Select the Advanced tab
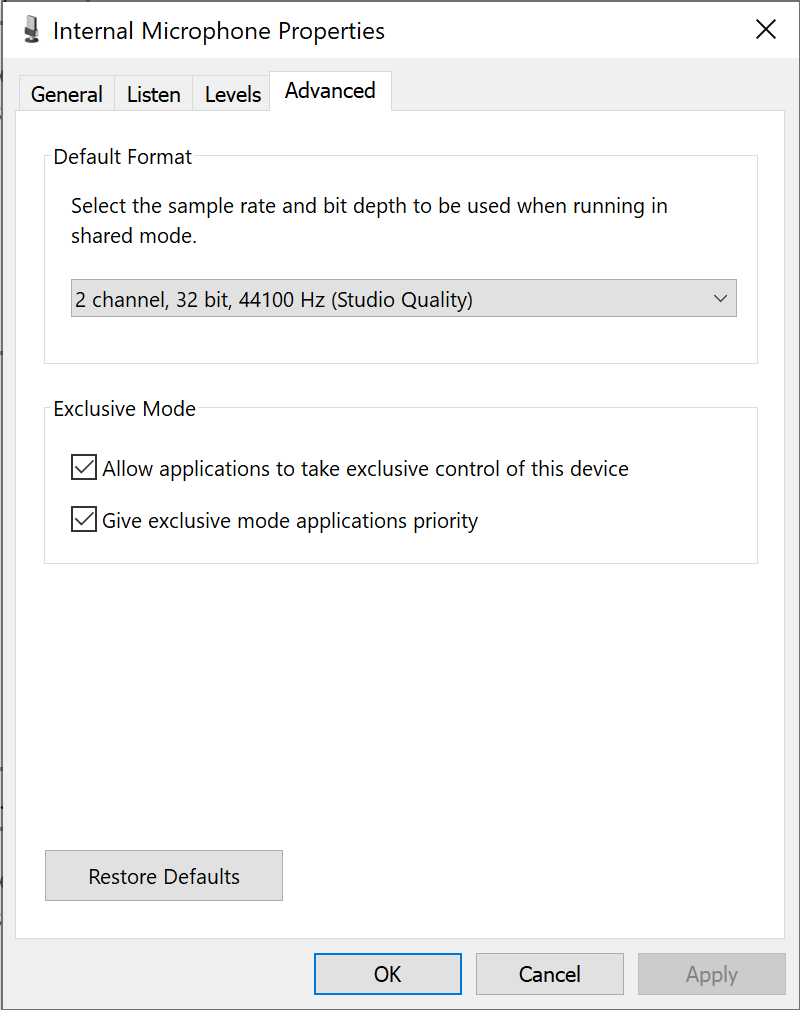Viewport: 800px width, 1010px height. pos(330,91)
